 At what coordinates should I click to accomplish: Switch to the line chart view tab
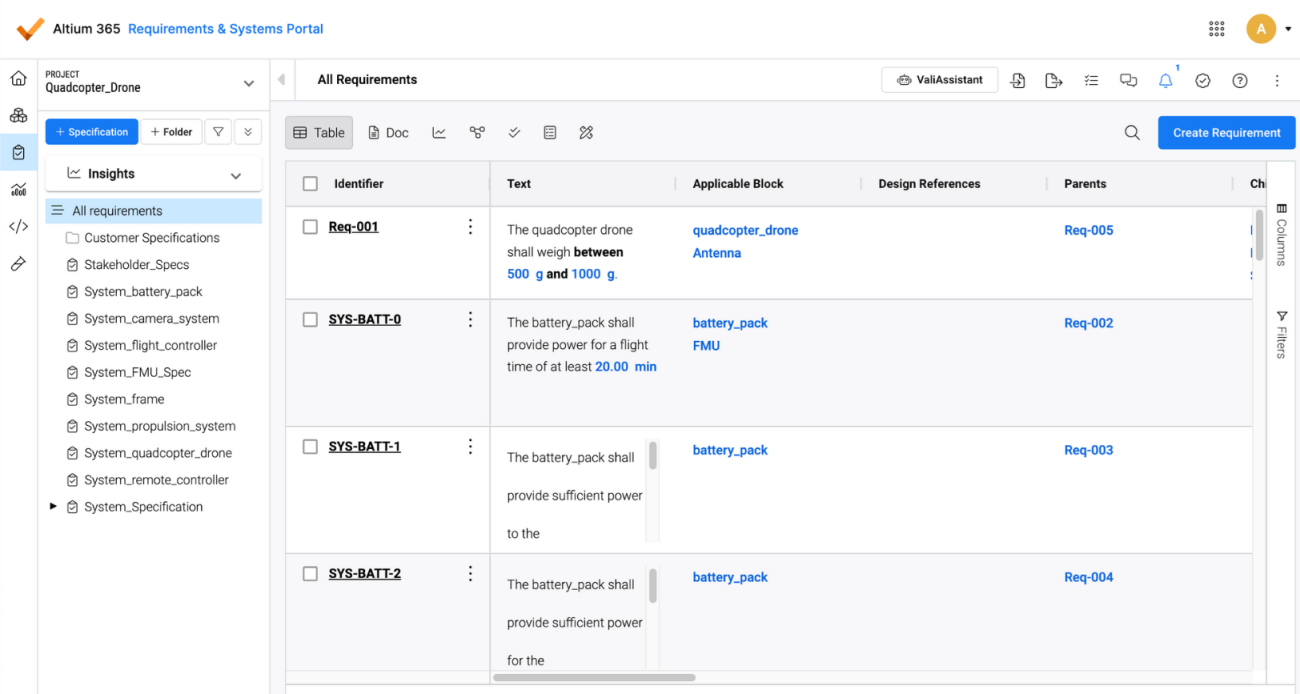coord(439,132)
